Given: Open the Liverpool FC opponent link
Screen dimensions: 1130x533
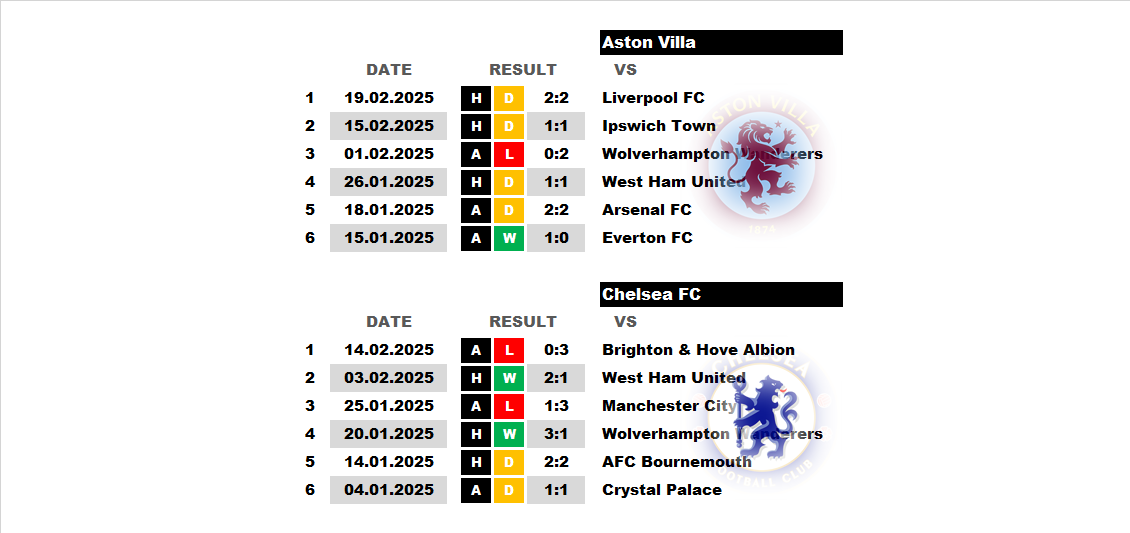Looking at the screenshot, I should point(654,98).
